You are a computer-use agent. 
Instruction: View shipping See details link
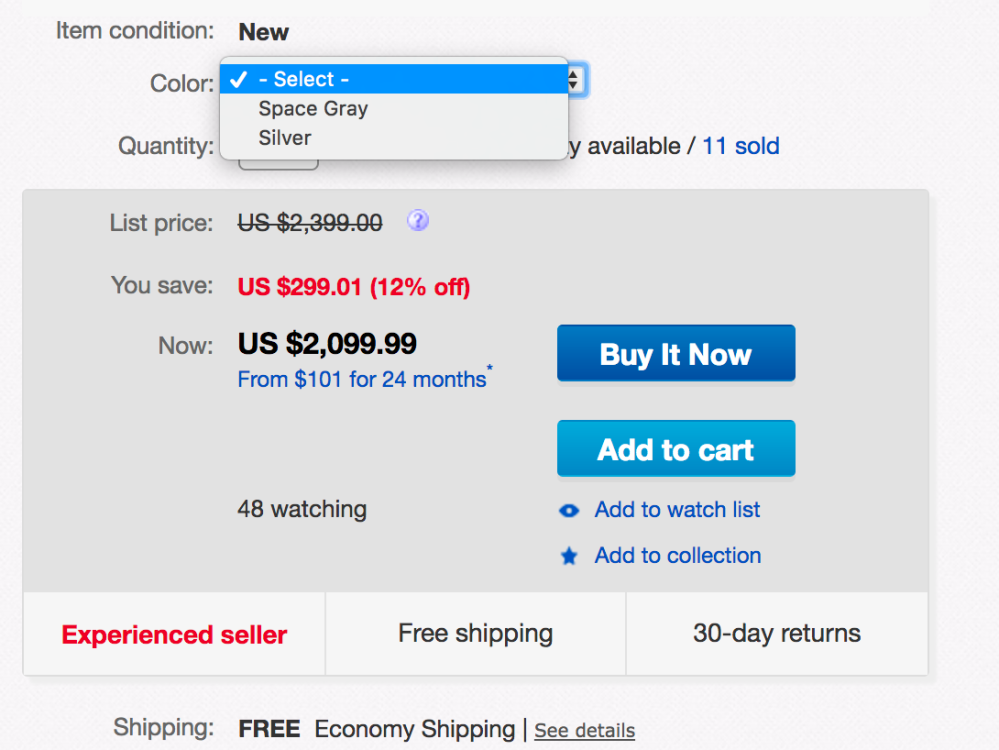click(x=584, y=731)
